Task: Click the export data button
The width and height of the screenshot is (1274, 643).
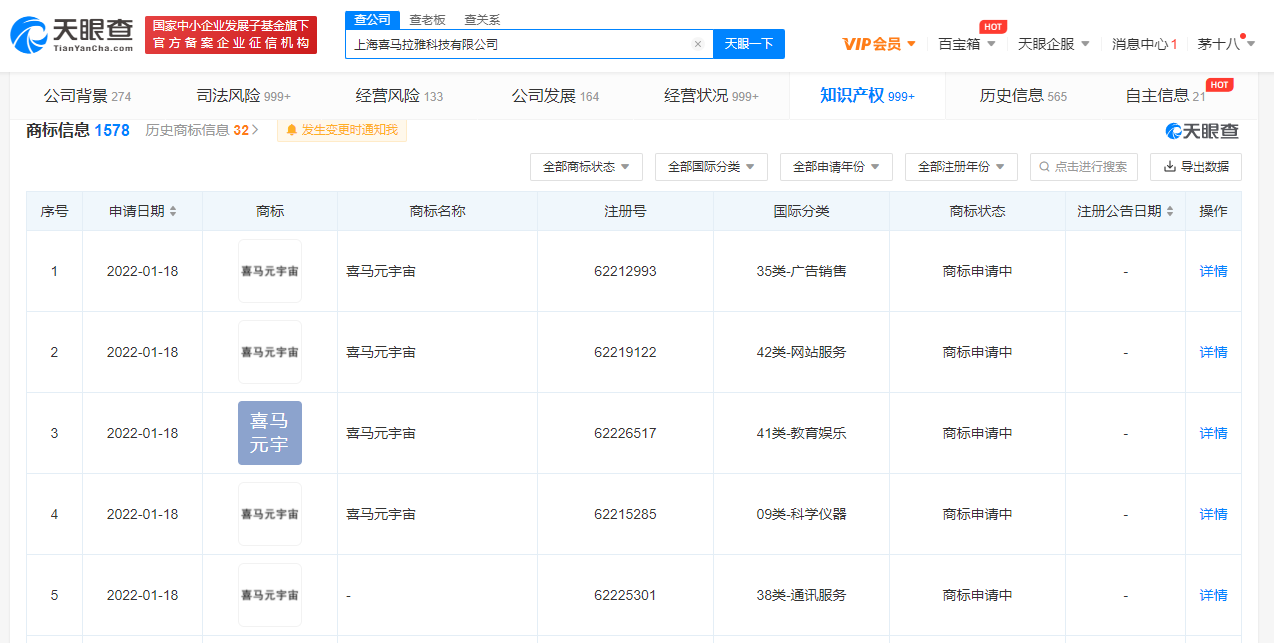Action: pyautogui.click(x=1195, y=167)
